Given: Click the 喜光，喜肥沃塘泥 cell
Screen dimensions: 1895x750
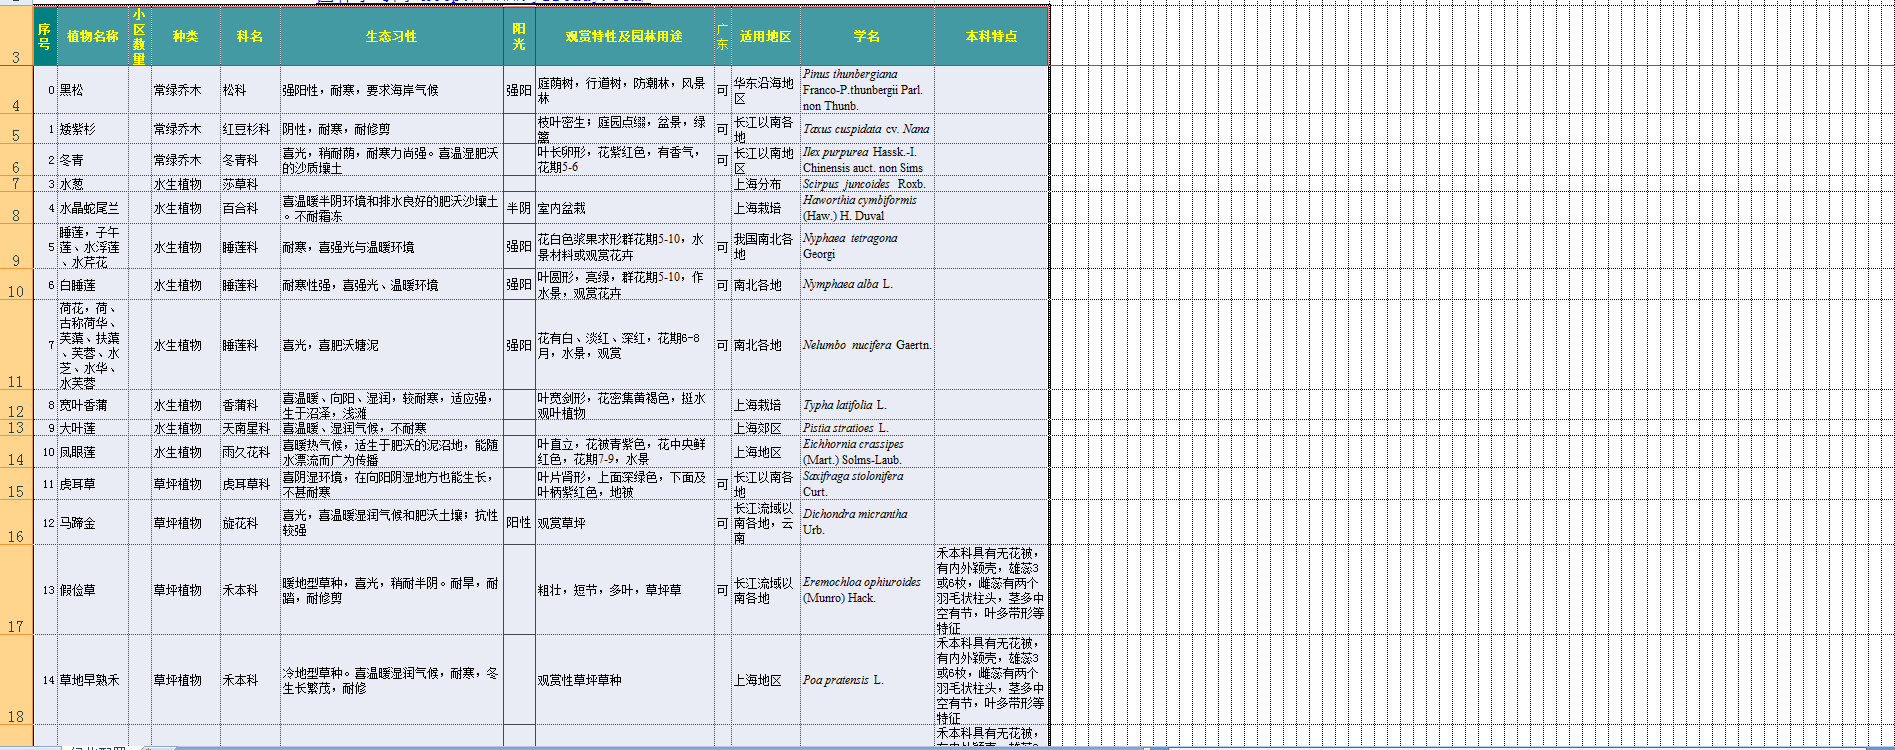Looking at the screenshot, I should (x=391, y=345).
